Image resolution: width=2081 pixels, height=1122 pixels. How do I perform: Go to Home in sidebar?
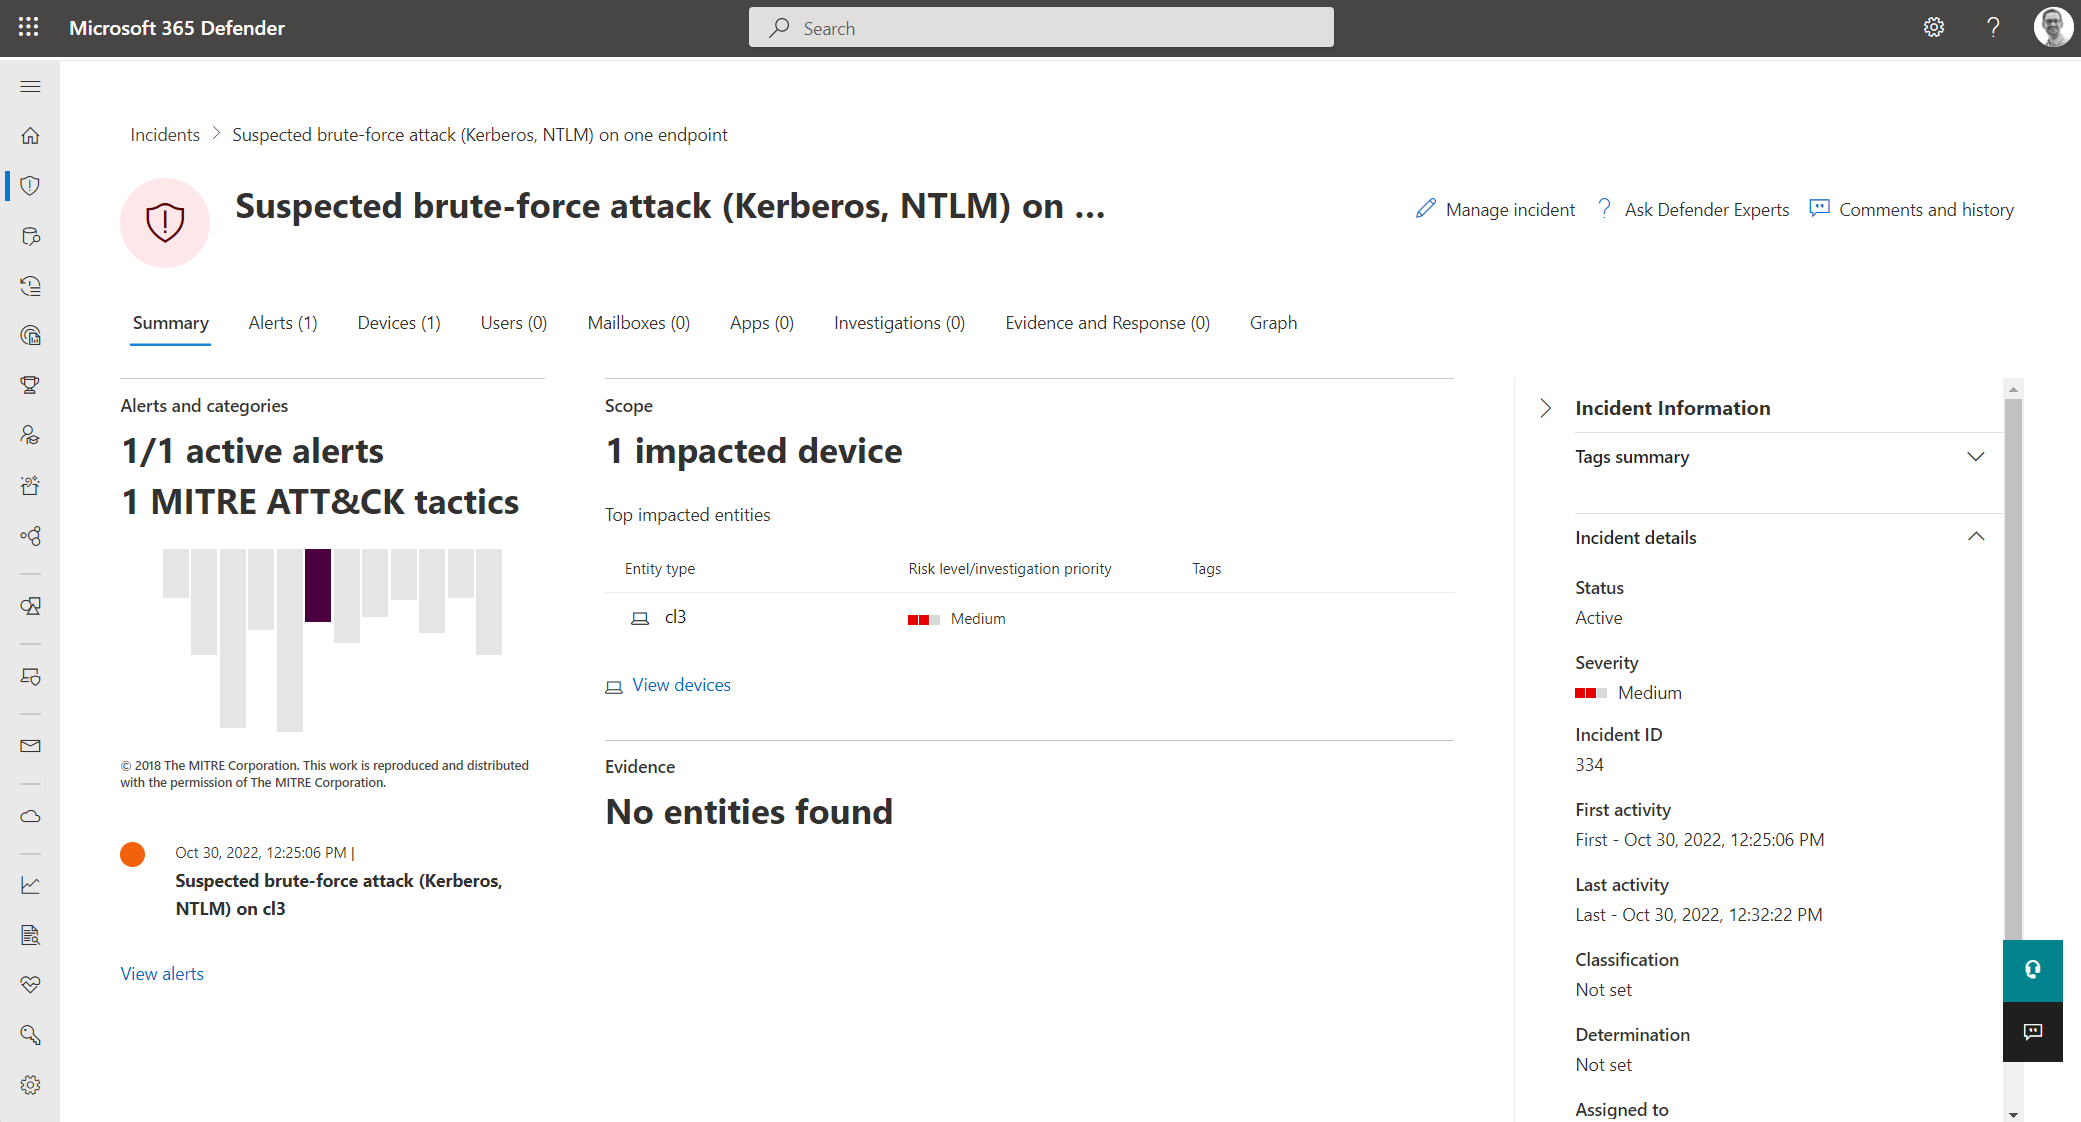(x=30, y=135)
